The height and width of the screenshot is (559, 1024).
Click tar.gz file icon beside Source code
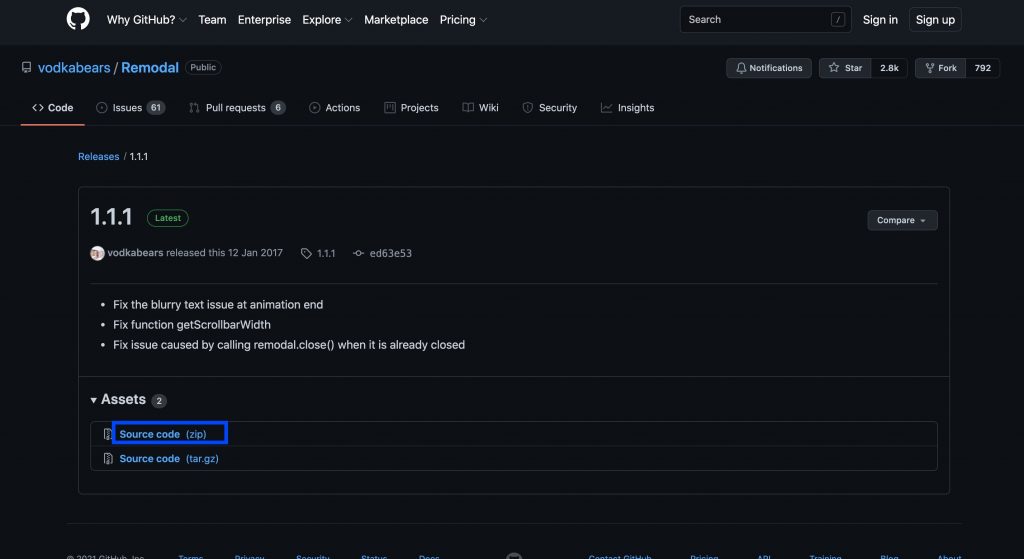point(108,459)
